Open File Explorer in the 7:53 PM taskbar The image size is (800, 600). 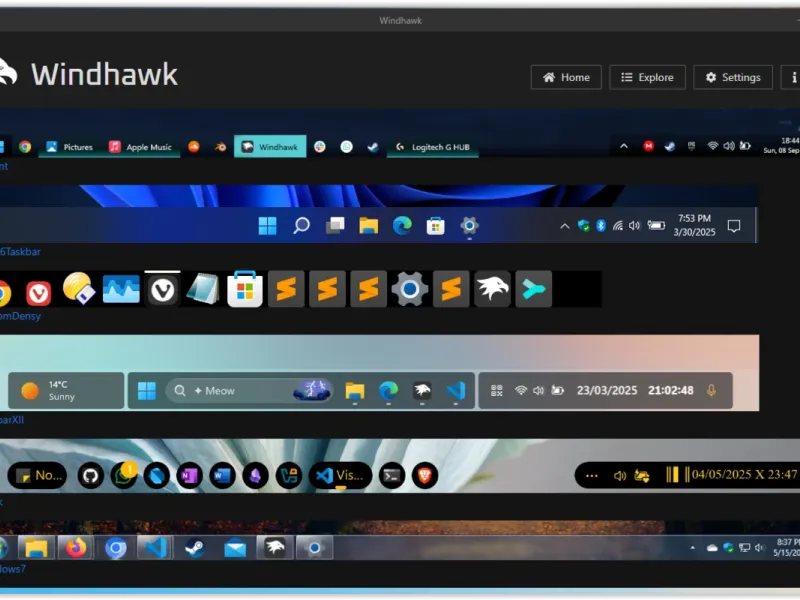click(368, 226)
